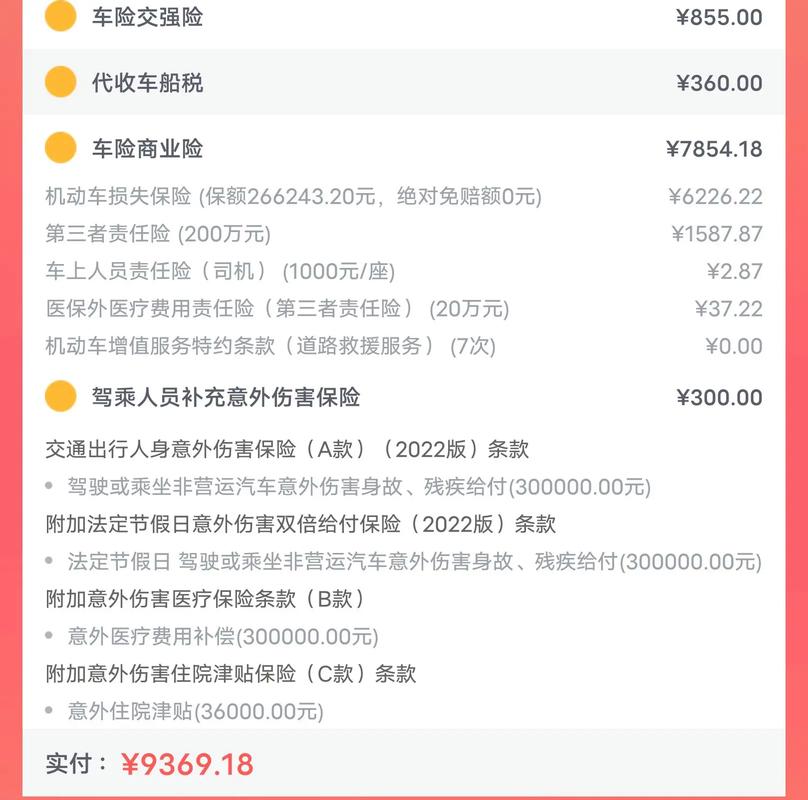Click the orange icon beside 代收车船税
The width and height of the screenshot is (808, 800).
(x=60, y=80)
